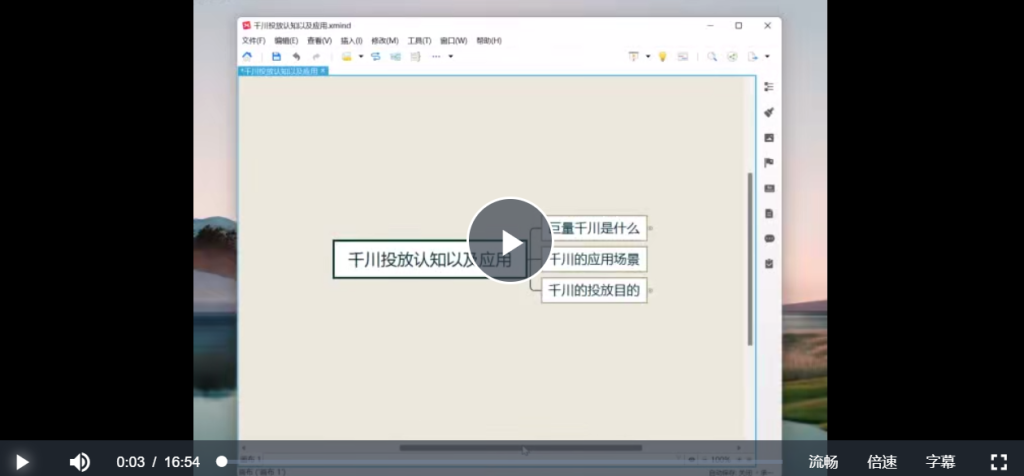
Task: Click the boundary icon in the toolbar
Action: pos(395,57)
